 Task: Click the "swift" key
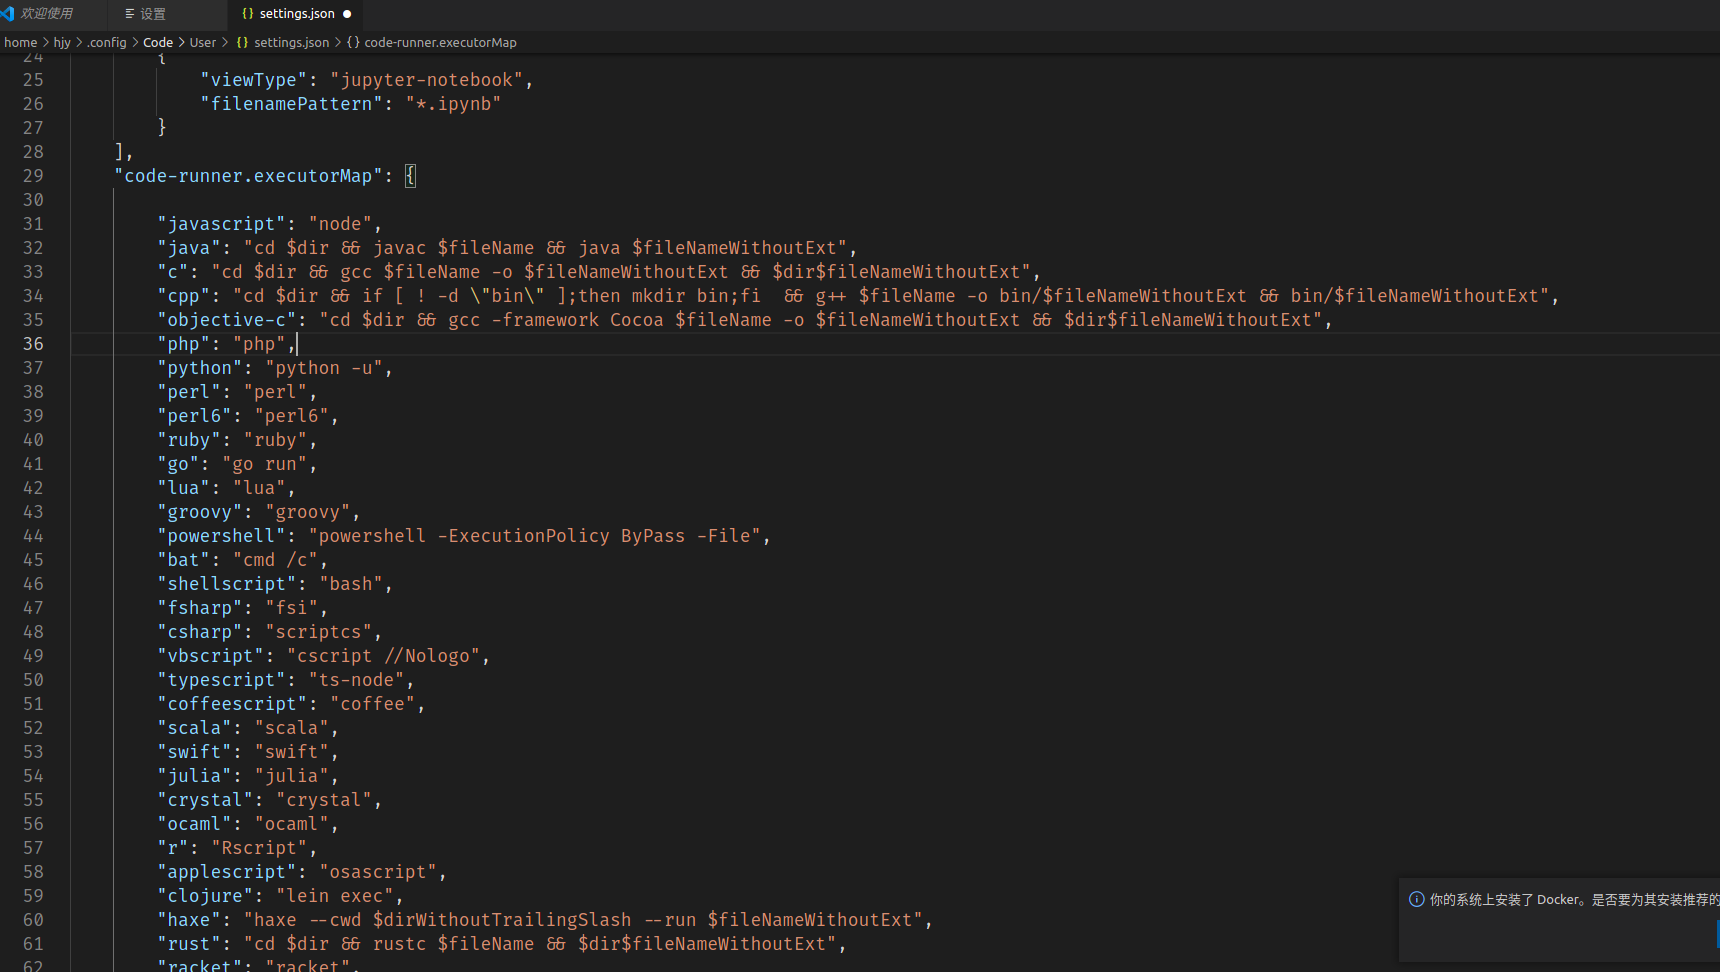tap(194, 752)
